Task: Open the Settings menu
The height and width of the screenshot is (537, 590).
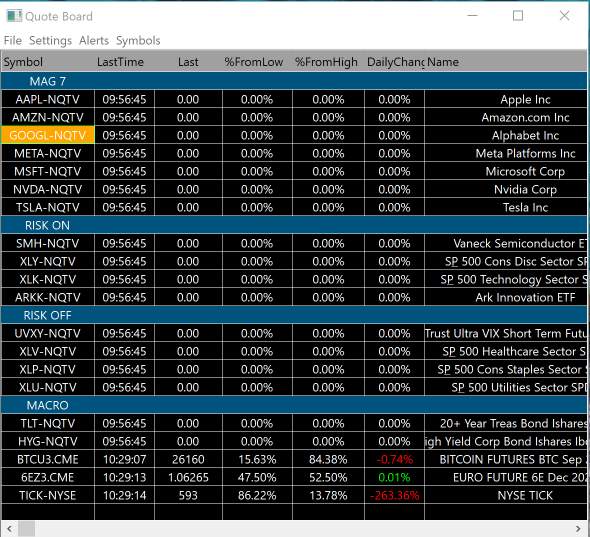Action: coord(50,41)
